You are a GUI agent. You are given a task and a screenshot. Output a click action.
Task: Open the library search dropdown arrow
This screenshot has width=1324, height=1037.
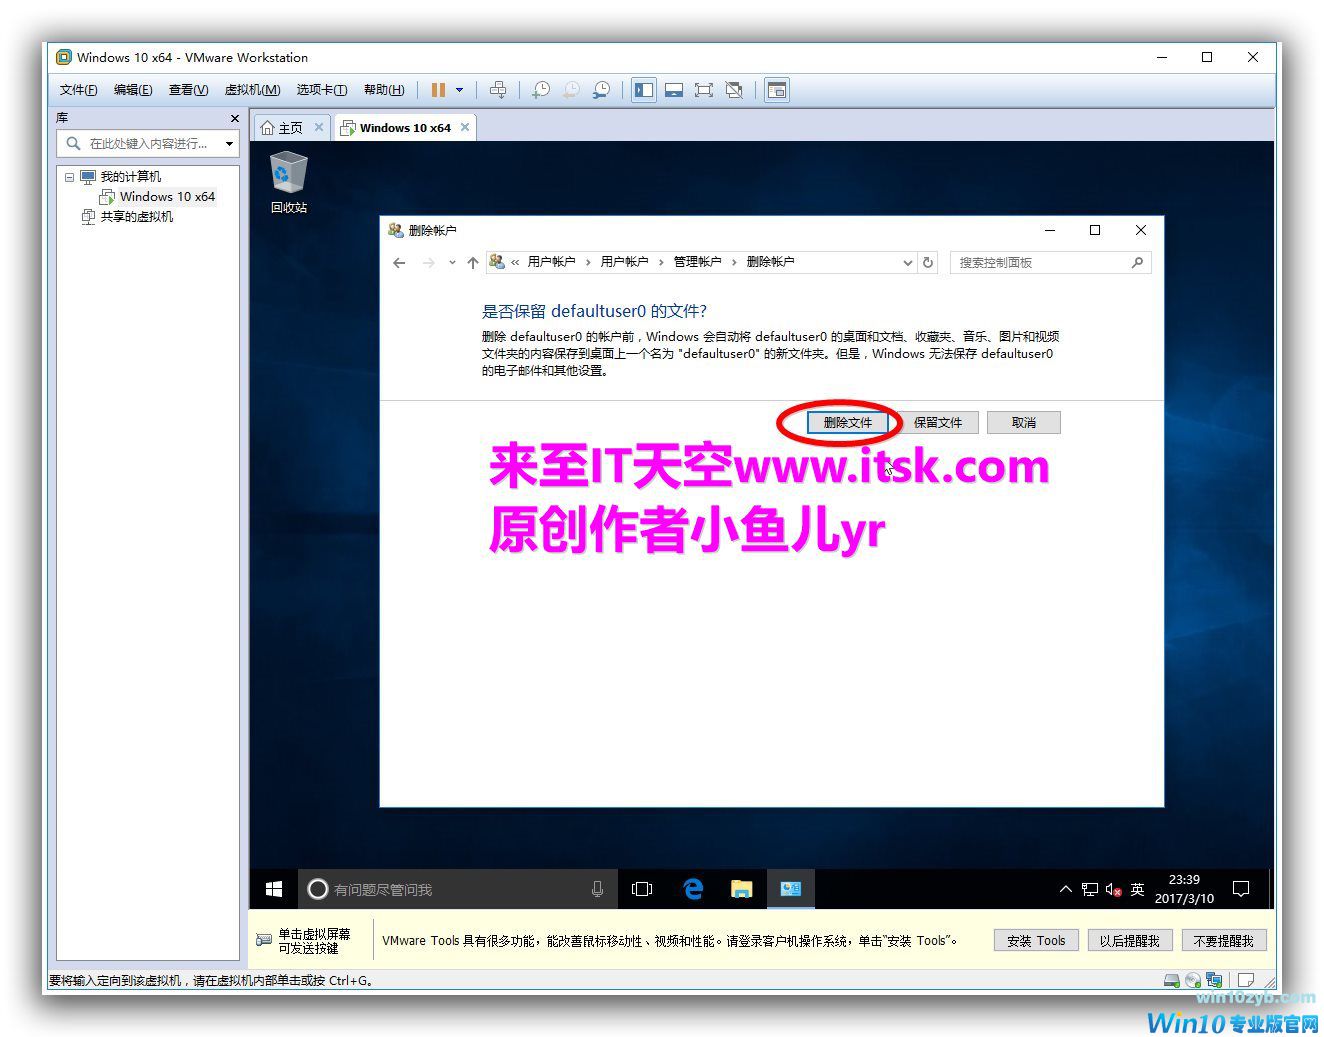tap(230, 144)
